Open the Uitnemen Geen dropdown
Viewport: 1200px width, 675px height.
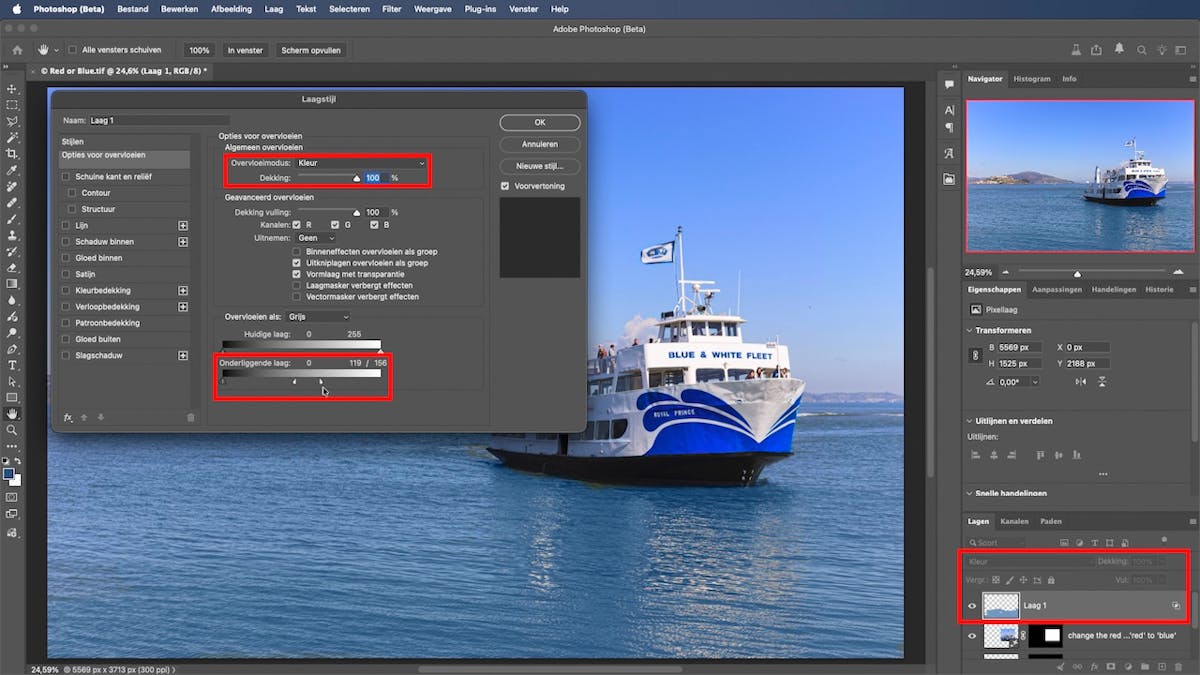pyautogui.click(x=316, y=238)
